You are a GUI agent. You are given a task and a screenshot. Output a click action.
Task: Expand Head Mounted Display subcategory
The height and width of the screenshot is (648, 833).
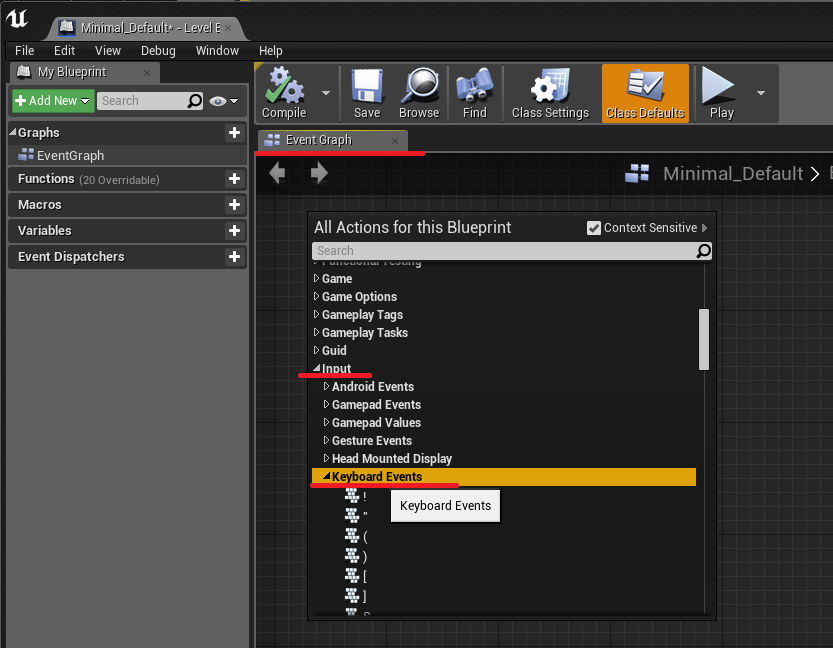pyautogui.click(x=326, y=458)
